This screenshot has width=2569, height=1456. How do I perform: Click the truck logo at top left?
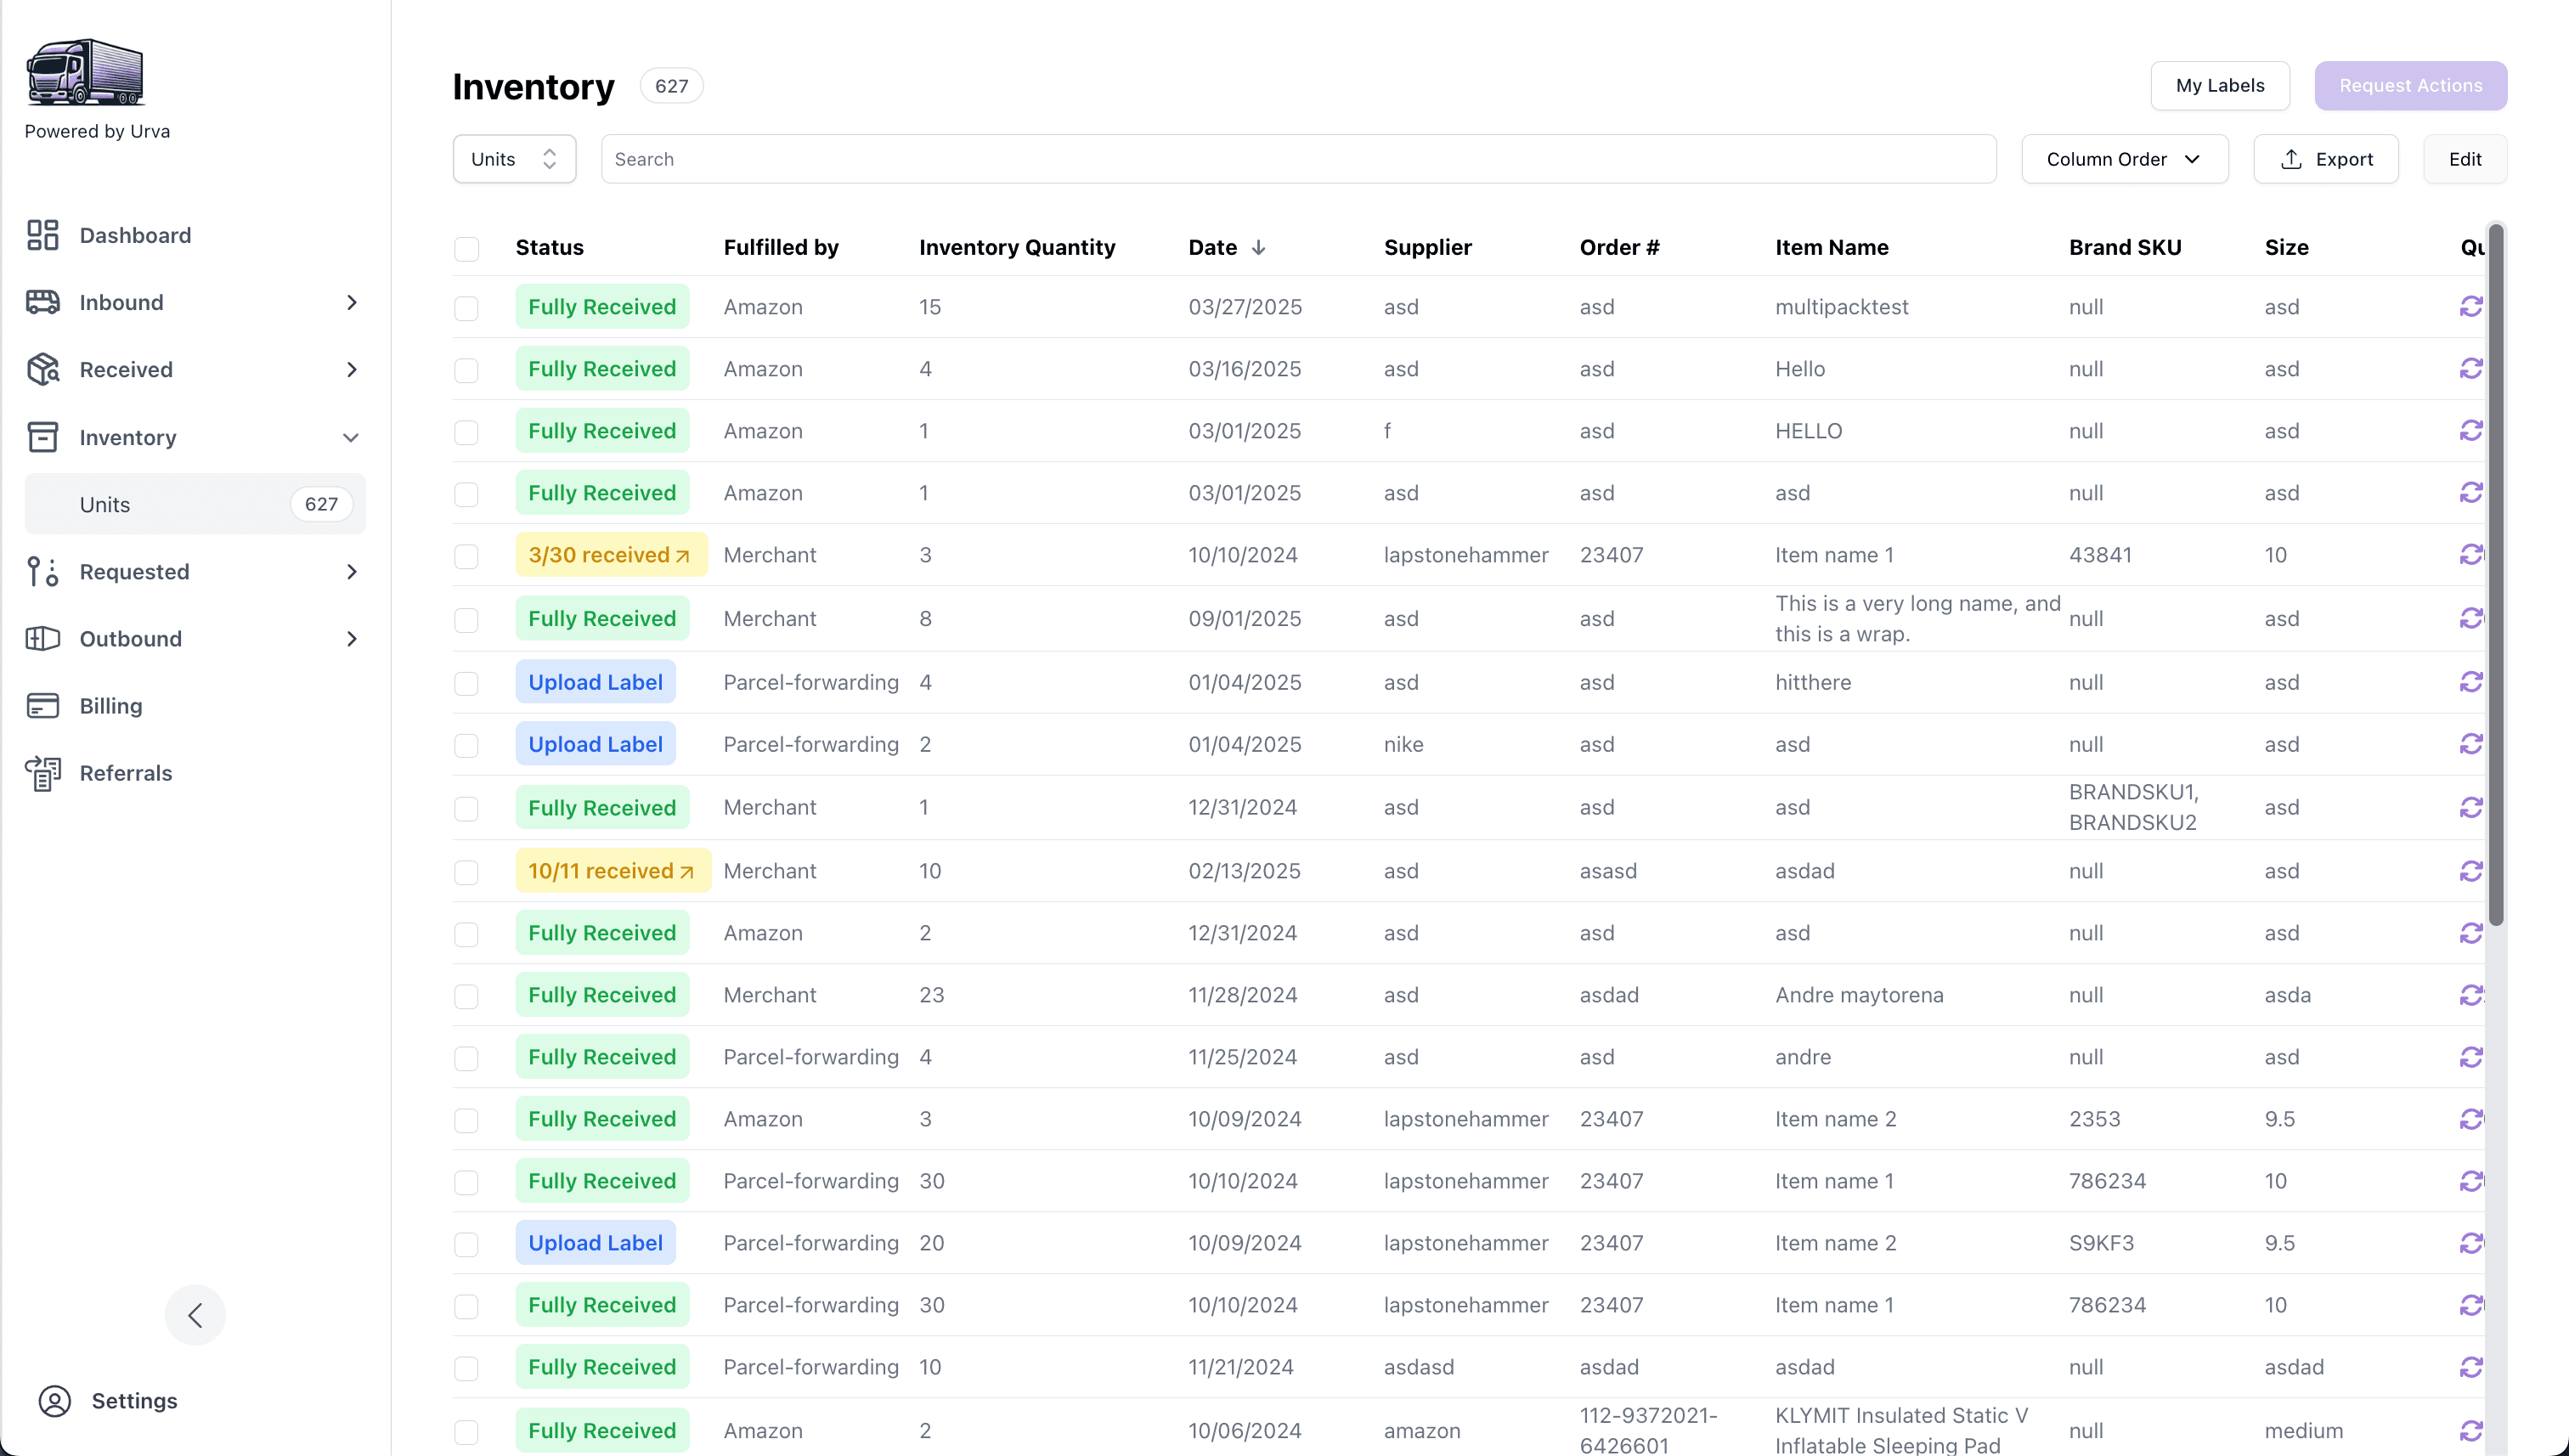coord(85,72)
